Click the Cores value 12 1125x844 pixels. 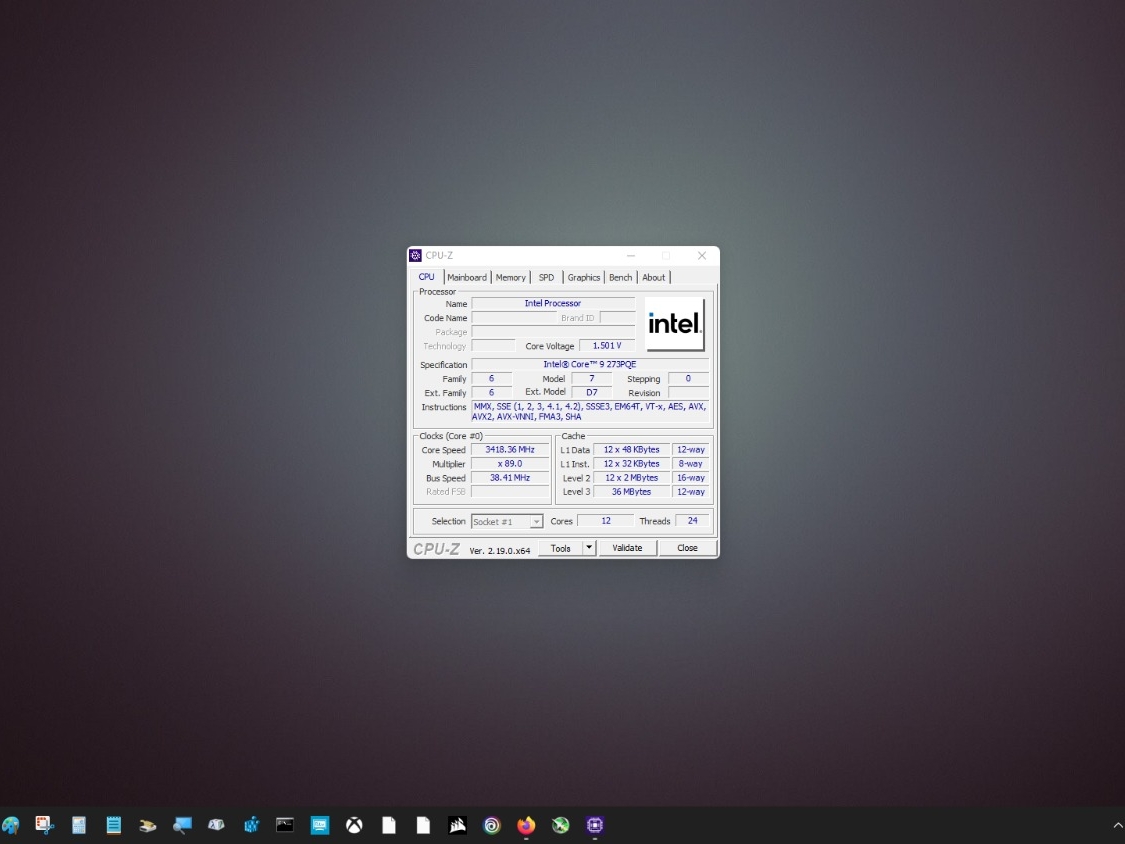(606, 521)
